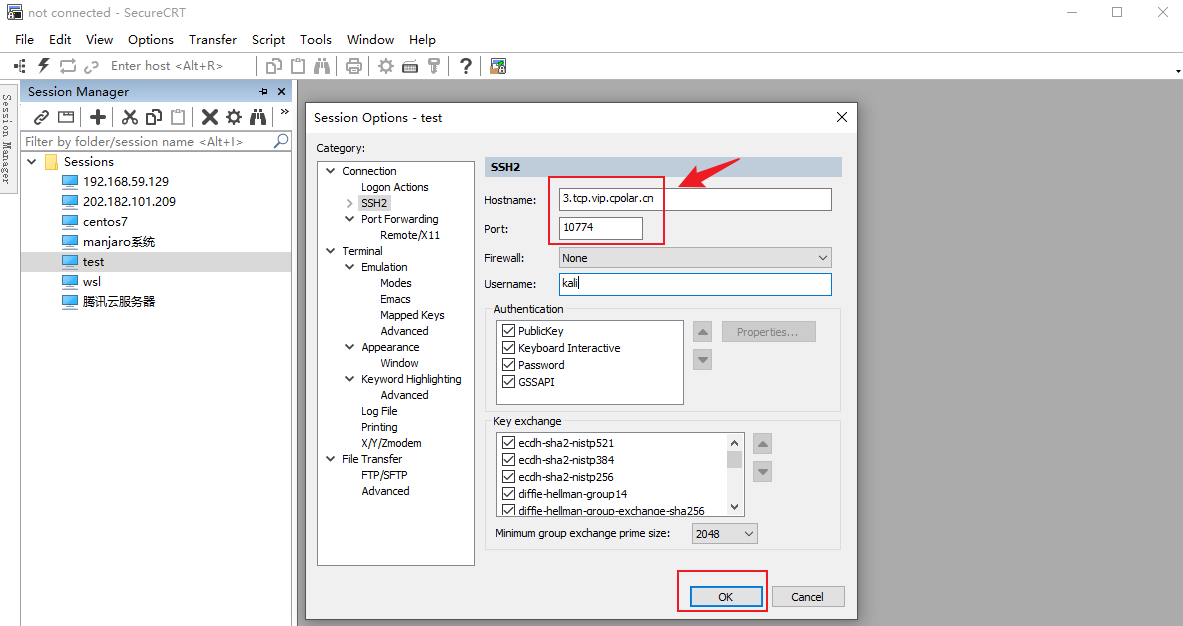Toggle the Password authentication checkbox
1183x626 pixels.
click(x=509, y=365)
